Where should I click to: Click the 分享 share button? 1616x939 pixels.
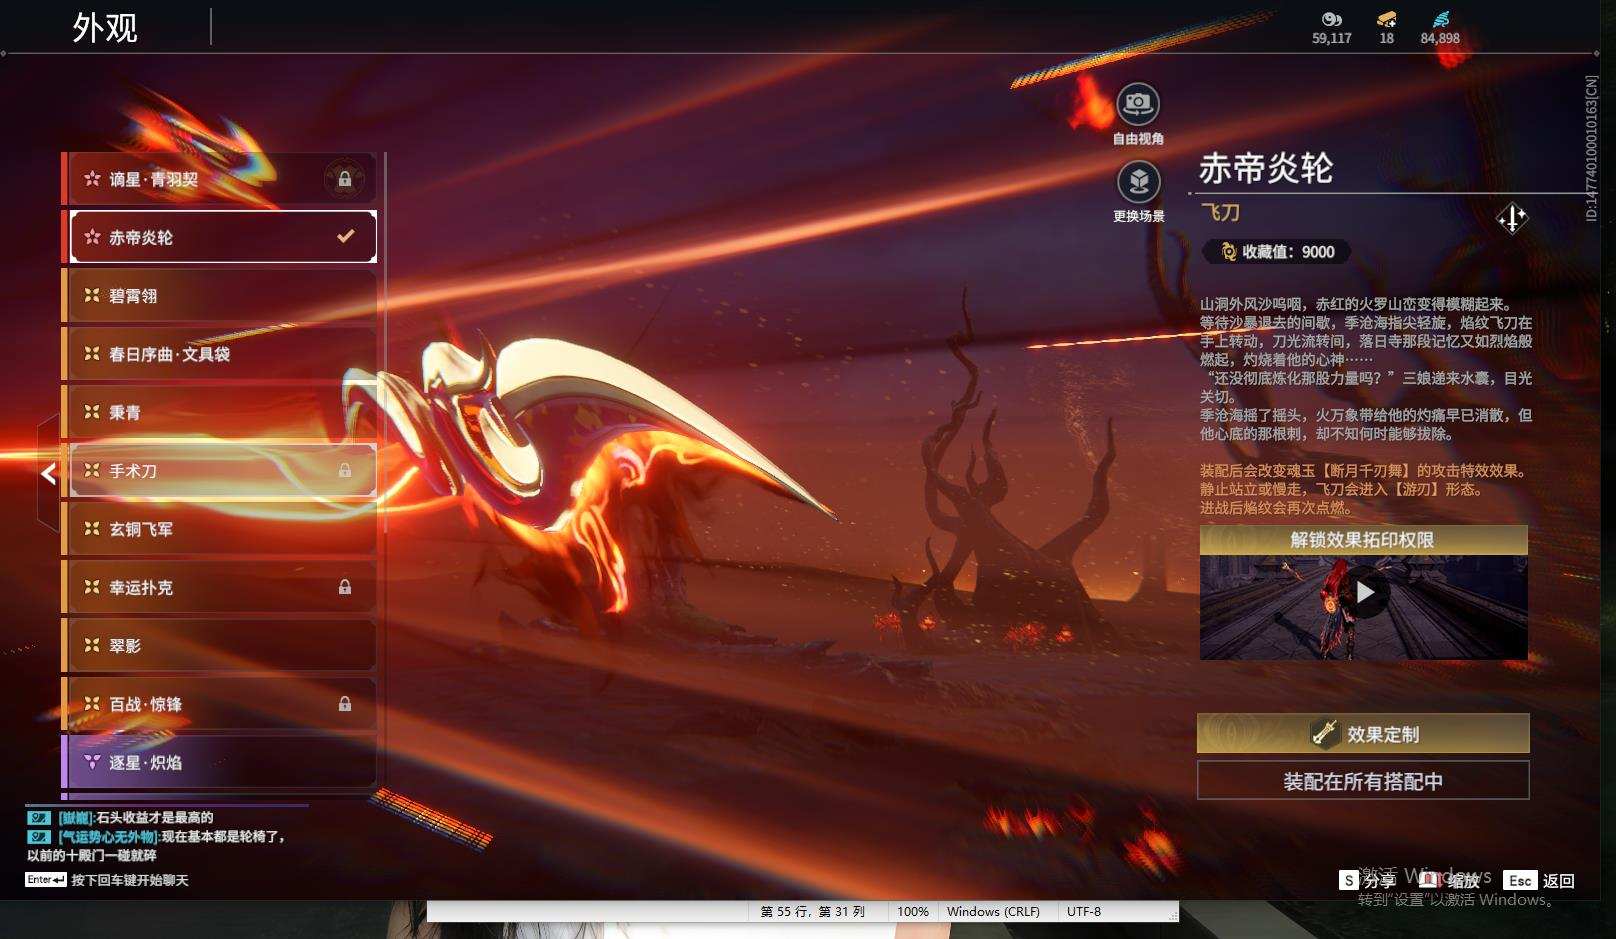pyautogui.click(x=1368, y=880)
